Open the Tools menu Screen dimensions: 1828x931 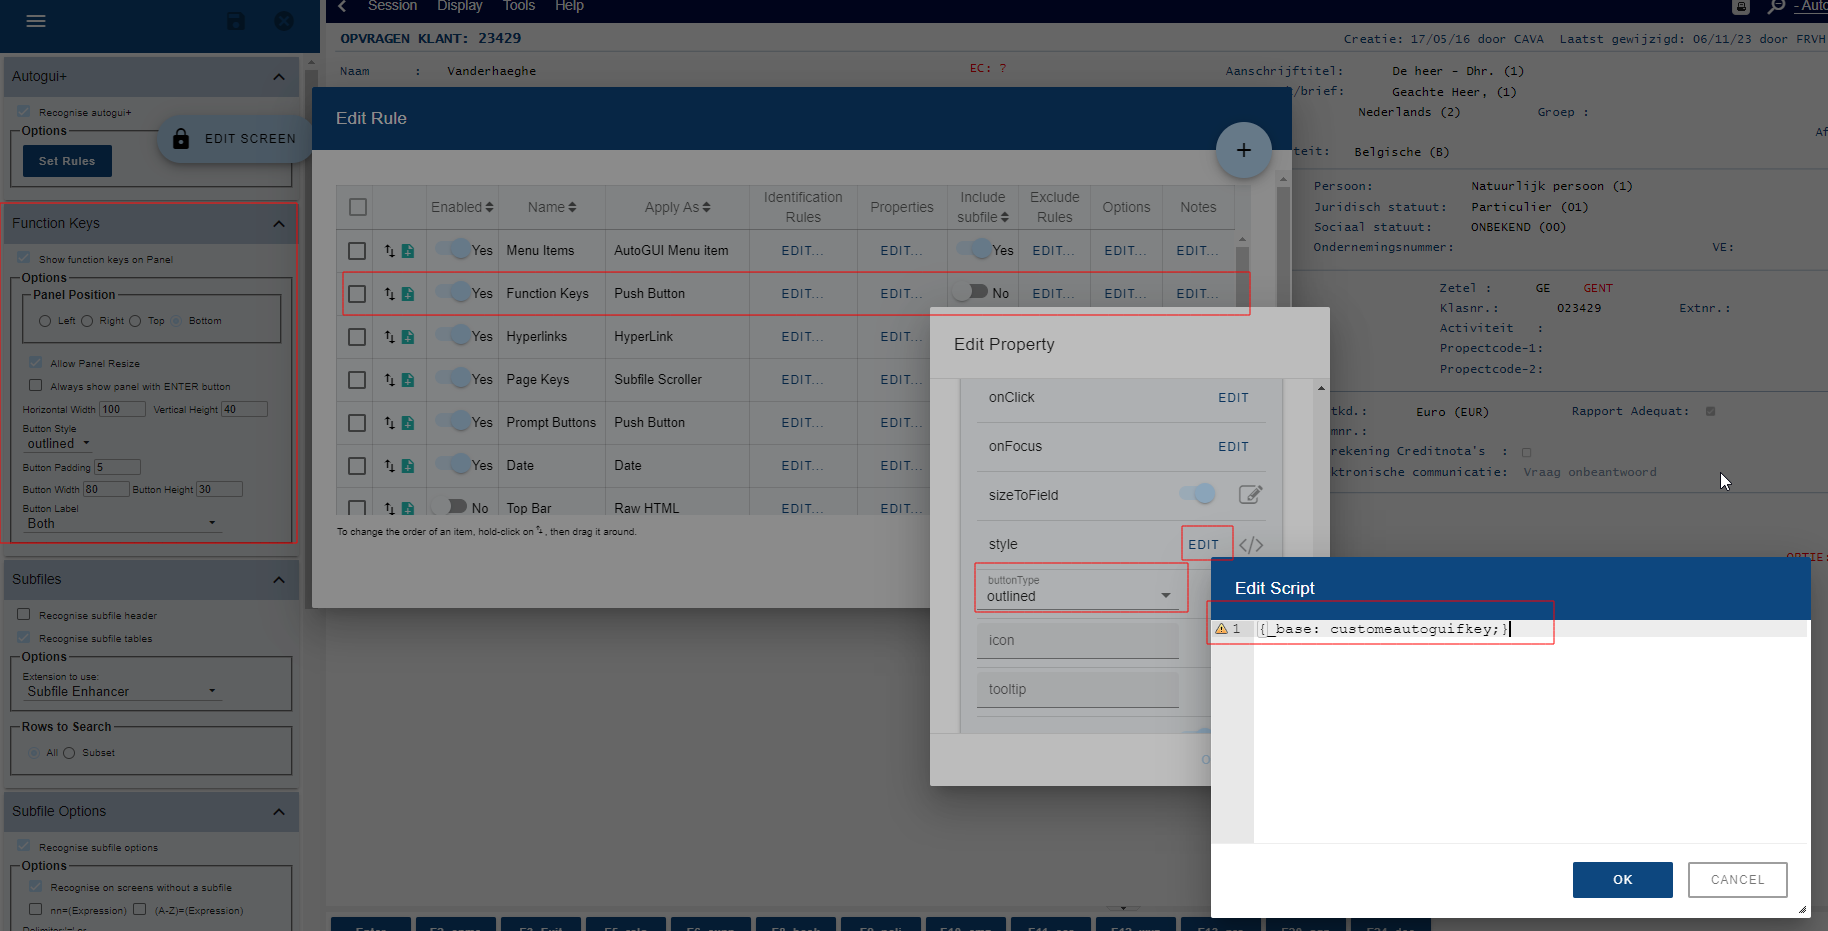click(x=518, y=6)
